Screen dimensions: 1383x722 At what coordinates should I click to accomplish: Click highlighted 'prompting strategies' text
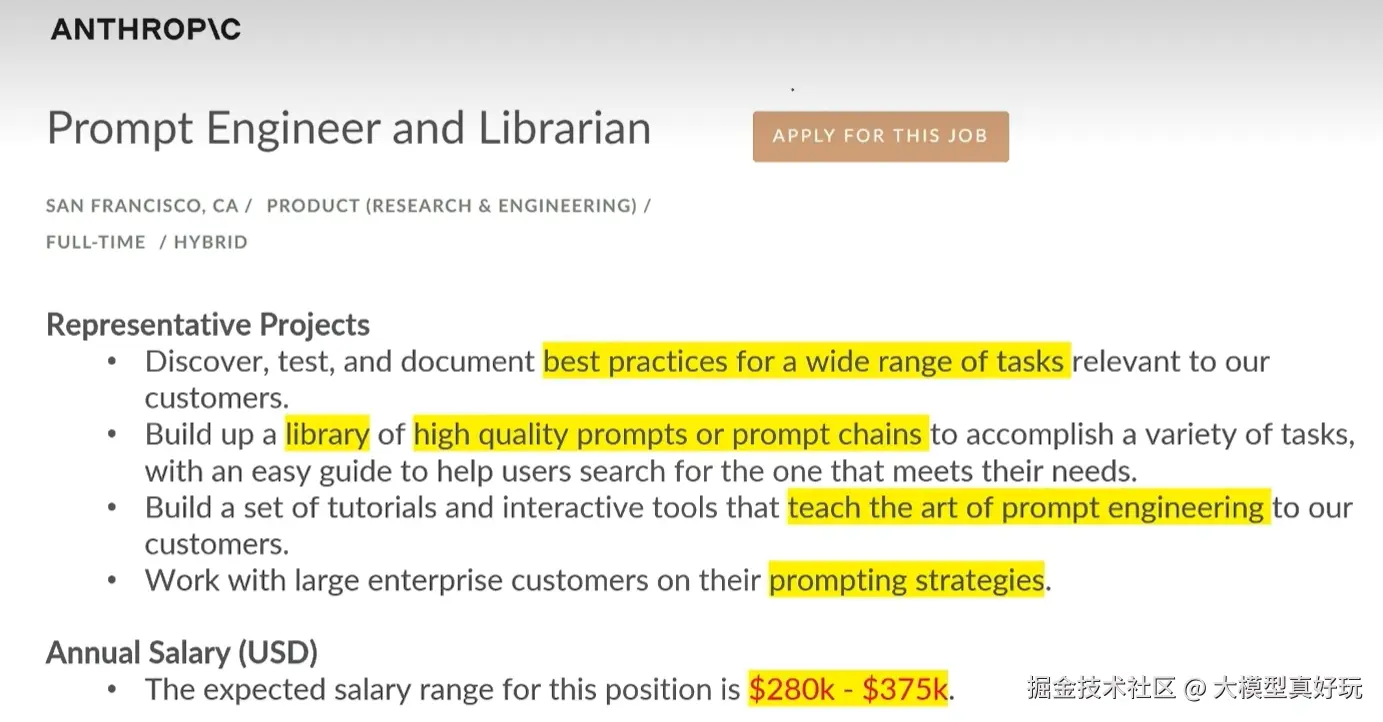pos(906,580)
